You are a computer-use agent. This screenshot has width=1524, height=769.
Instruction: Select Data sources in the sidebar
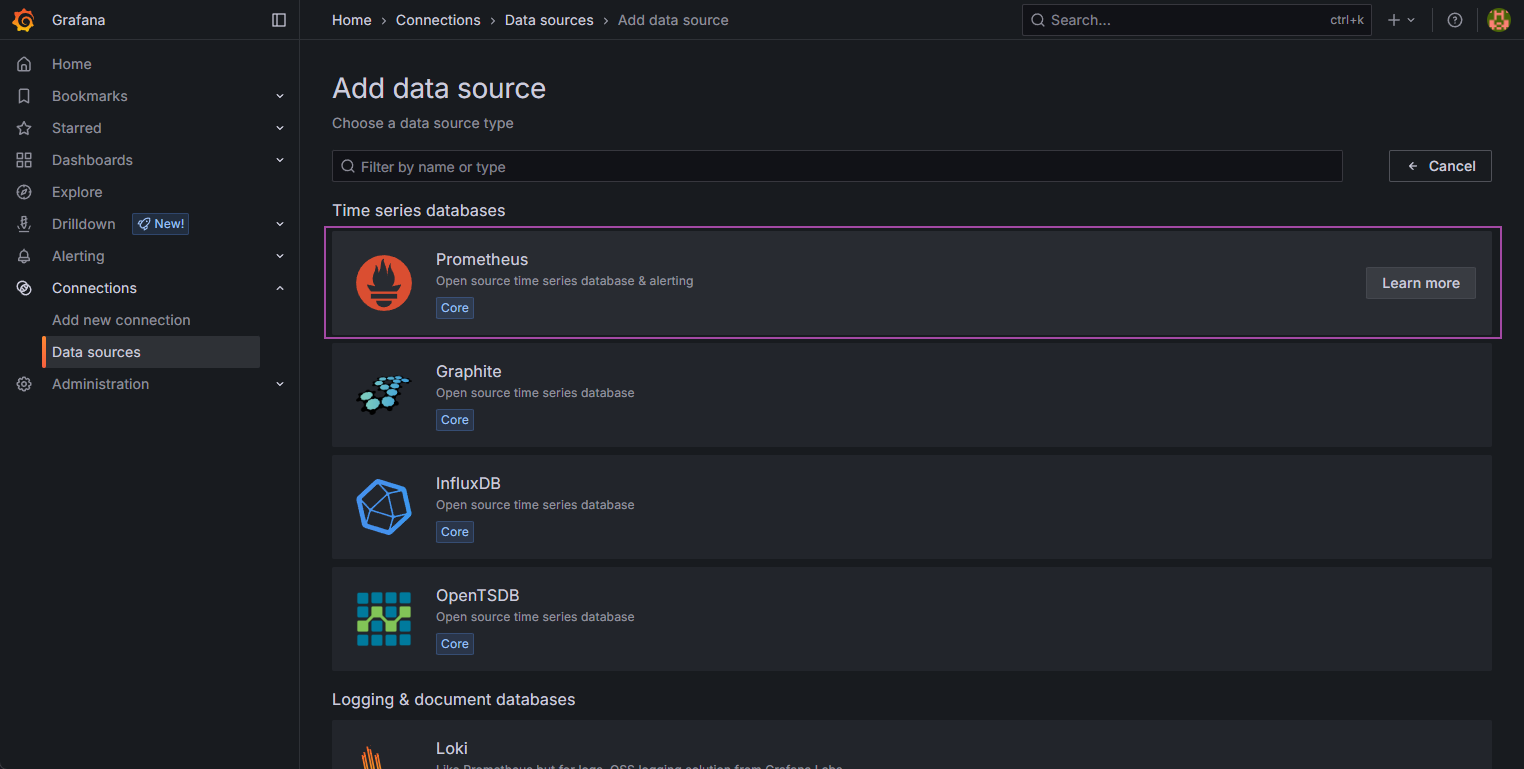tap(96, 352)
